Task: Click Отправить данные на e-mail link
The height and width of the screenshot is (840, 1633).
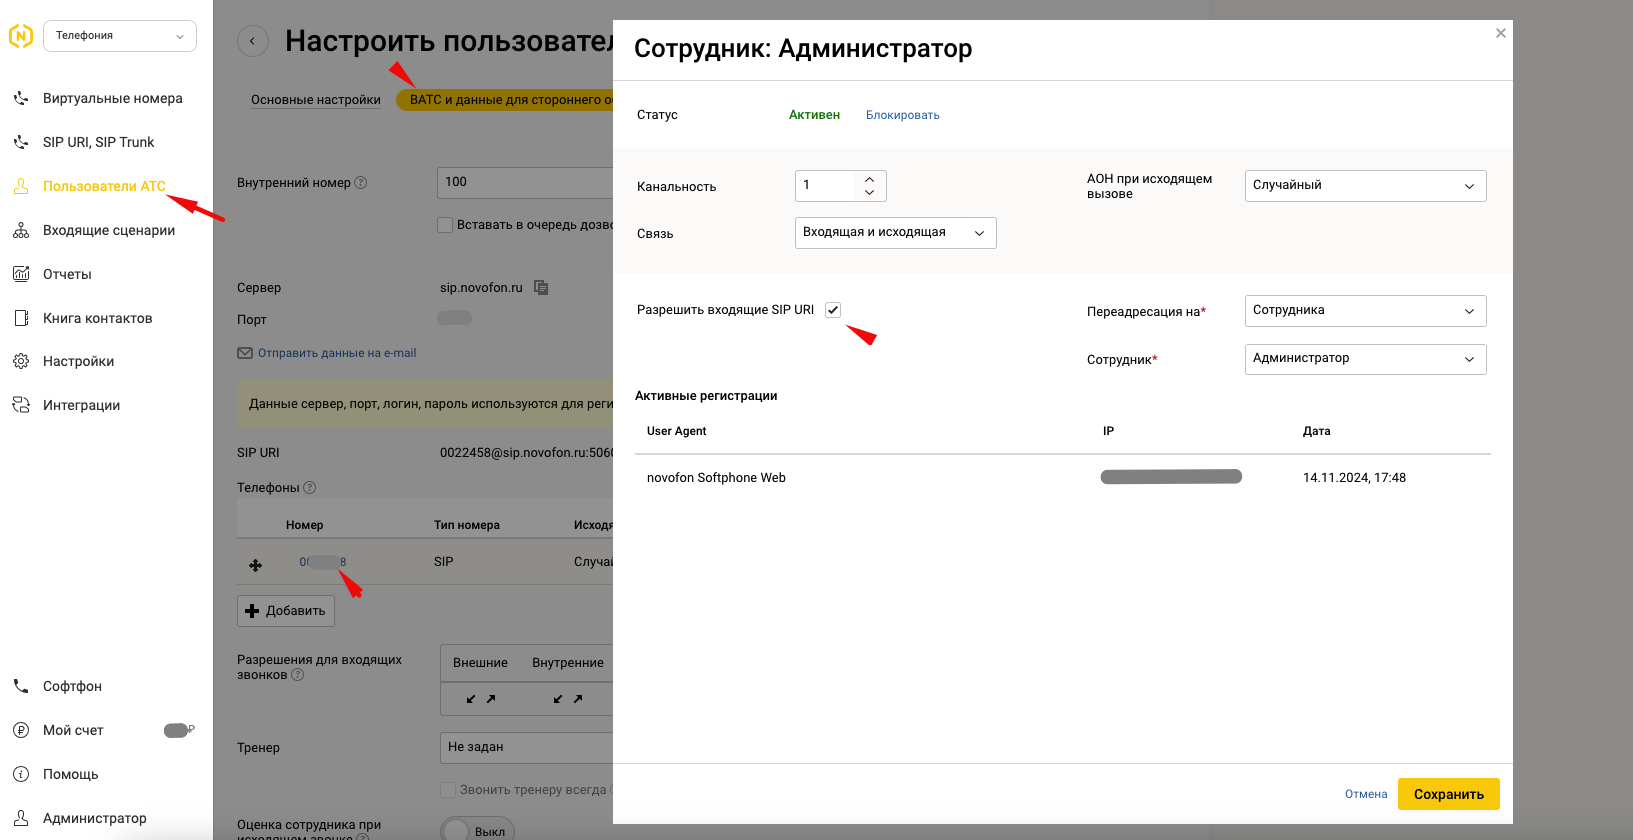Action: (337, 353)
